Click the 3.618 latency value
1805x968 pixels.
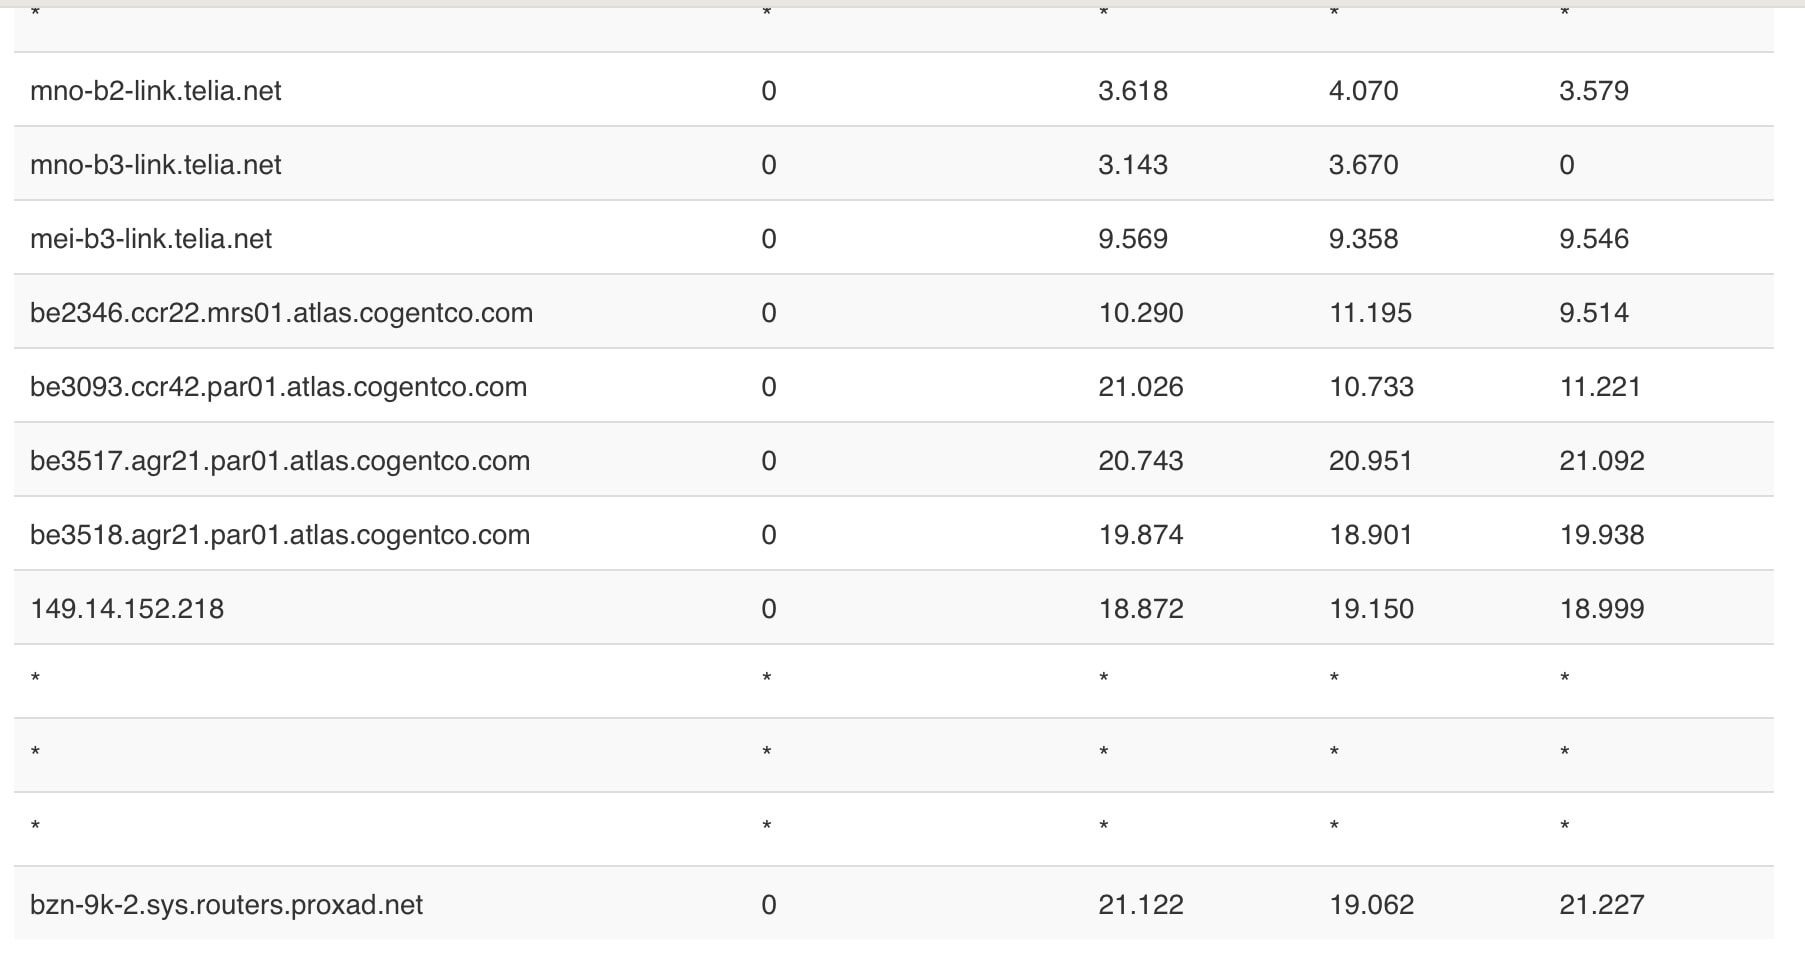click(x=1132, y=91)
